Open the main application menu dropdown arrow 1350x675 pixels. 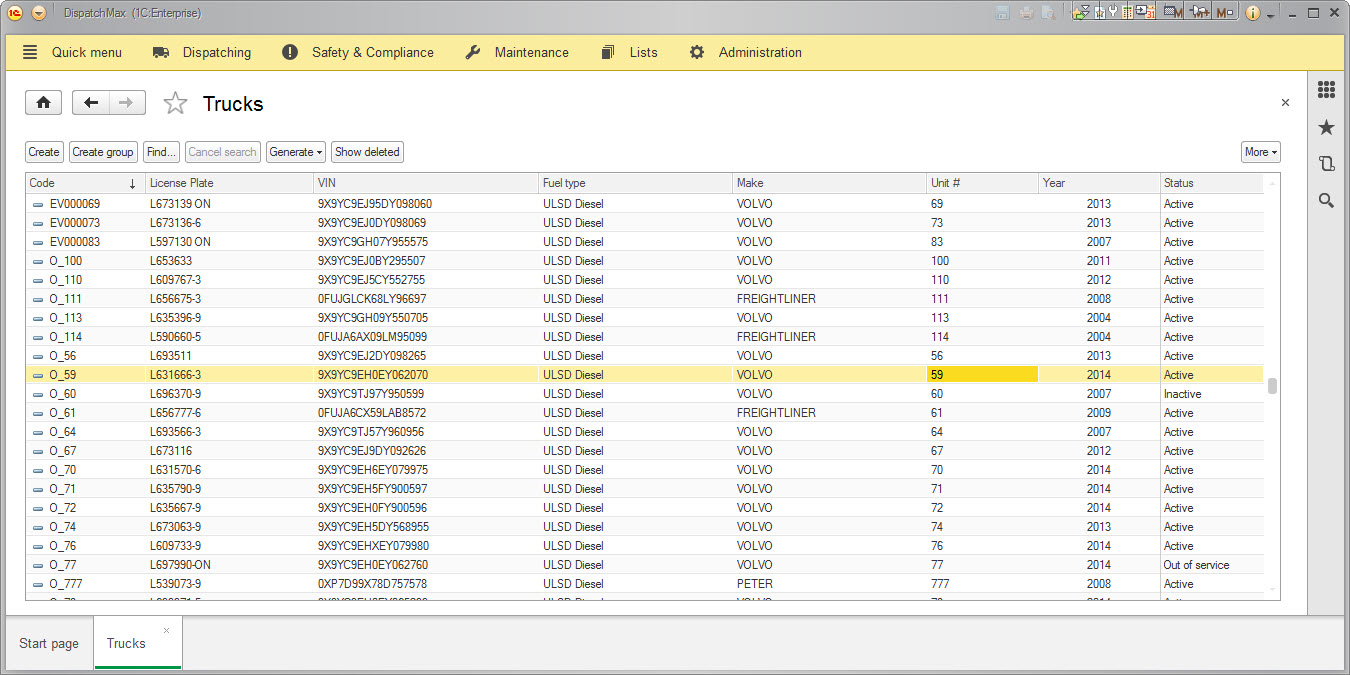(x=39, y=13)
